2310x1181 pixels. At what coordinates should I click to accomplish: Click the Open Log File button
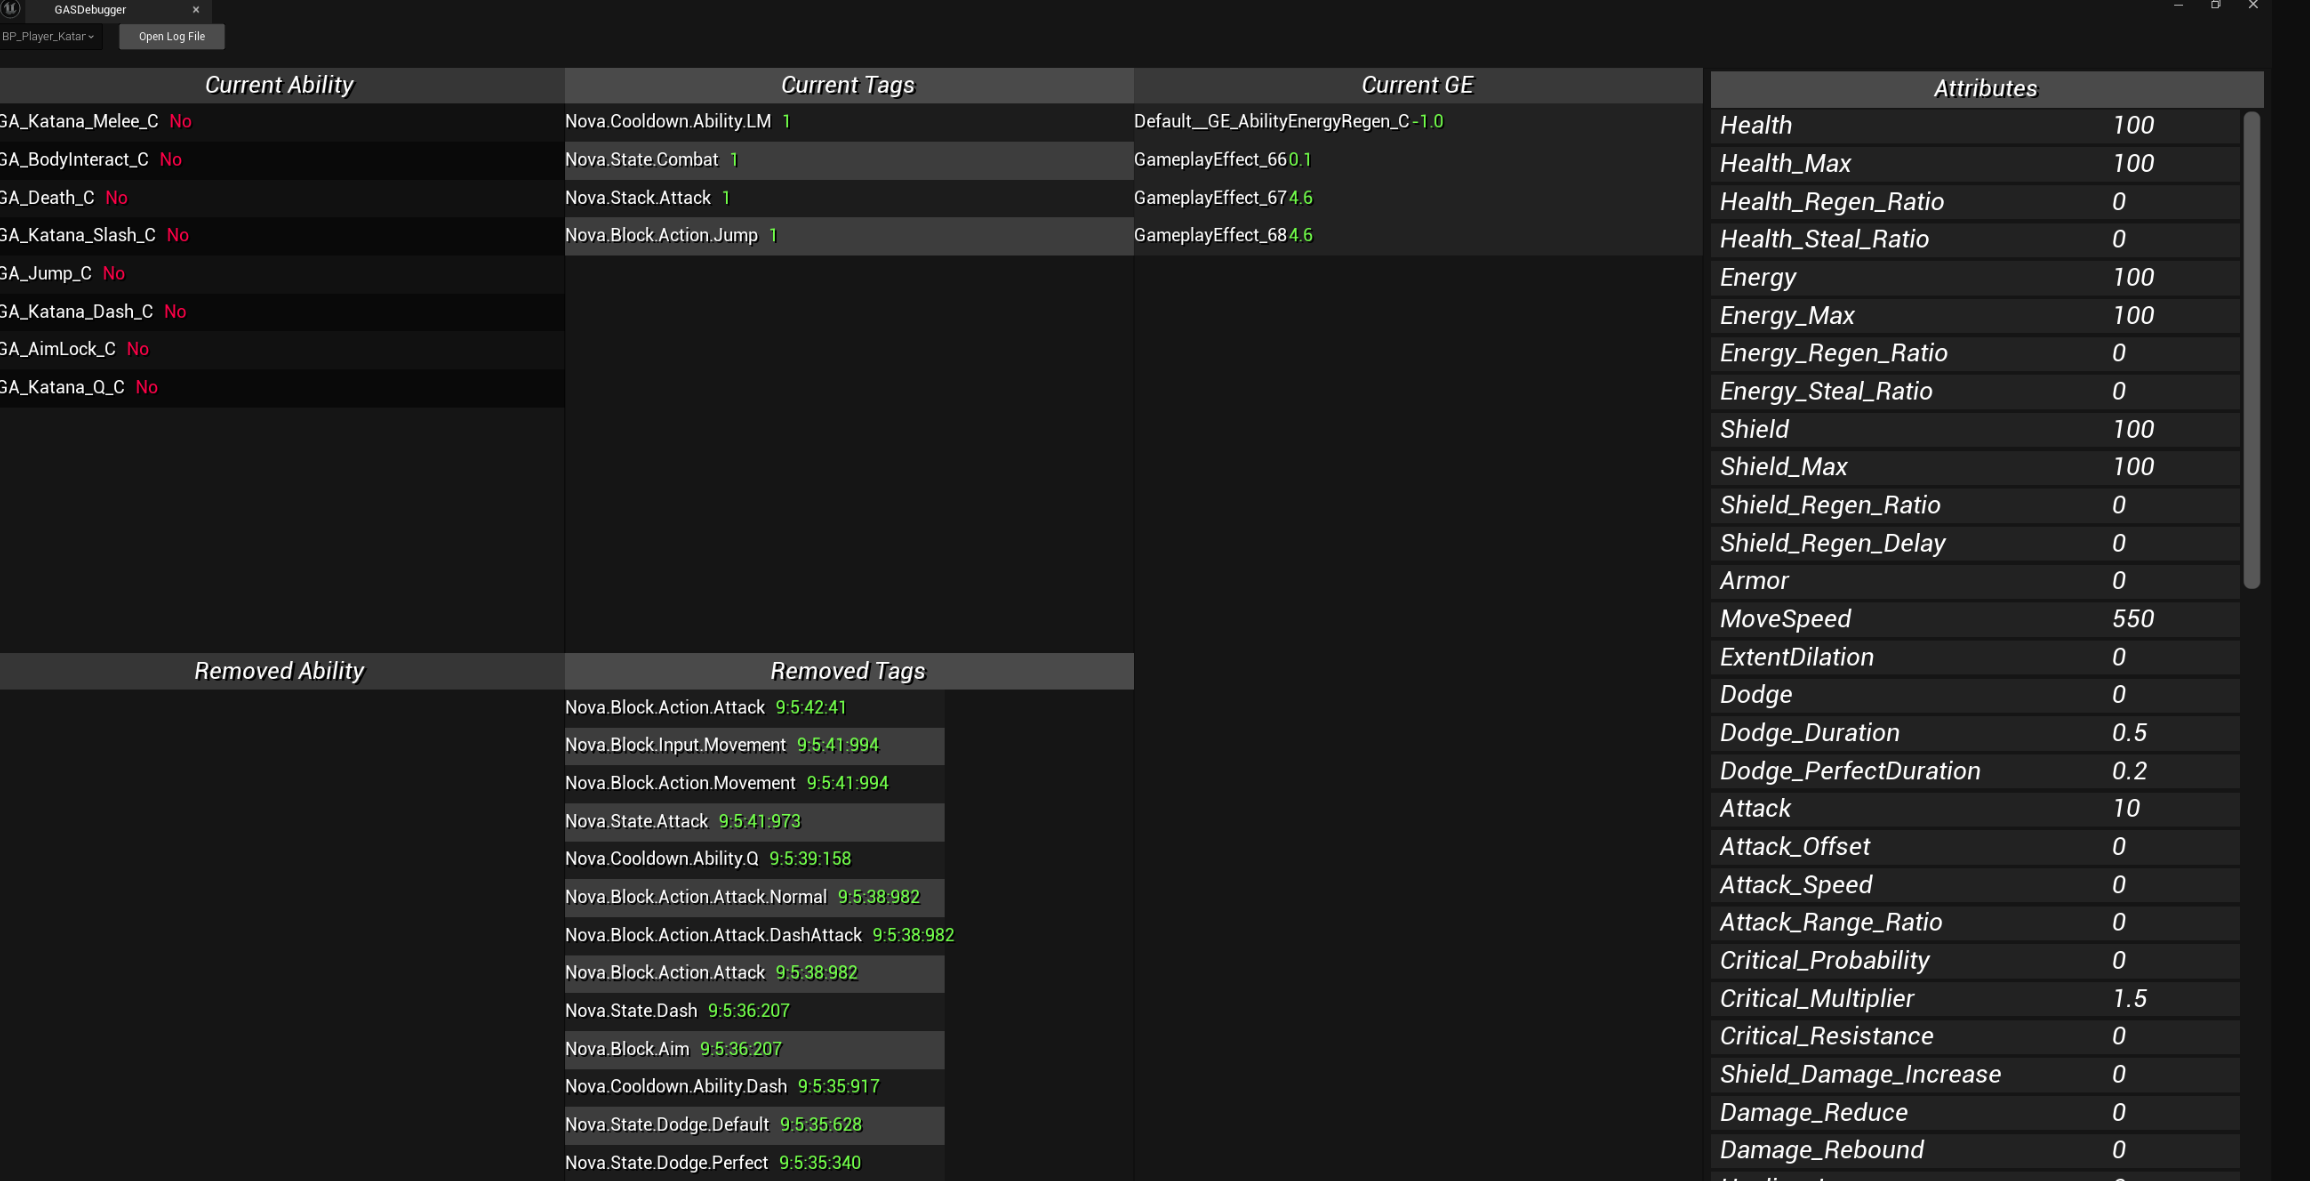tap(172, 37)
